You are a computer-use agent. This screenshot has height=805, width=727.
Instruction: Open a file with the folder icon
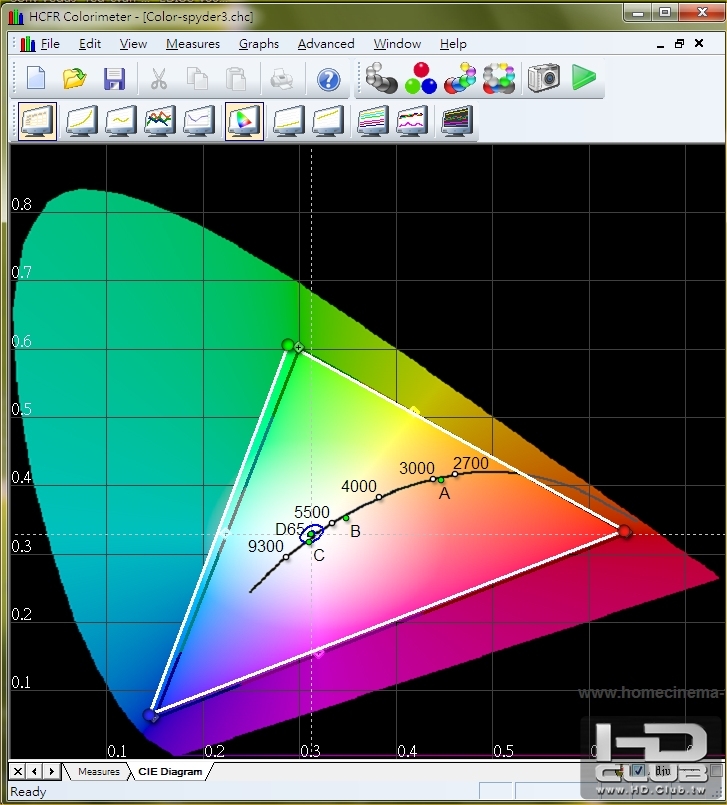(75, 79)
